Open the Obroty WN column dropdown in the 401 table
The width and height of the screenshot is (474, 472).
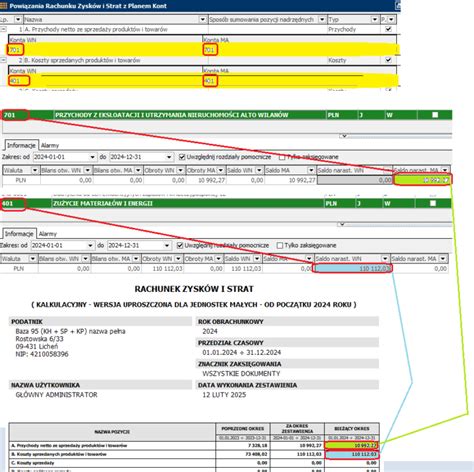click(178, 259)
